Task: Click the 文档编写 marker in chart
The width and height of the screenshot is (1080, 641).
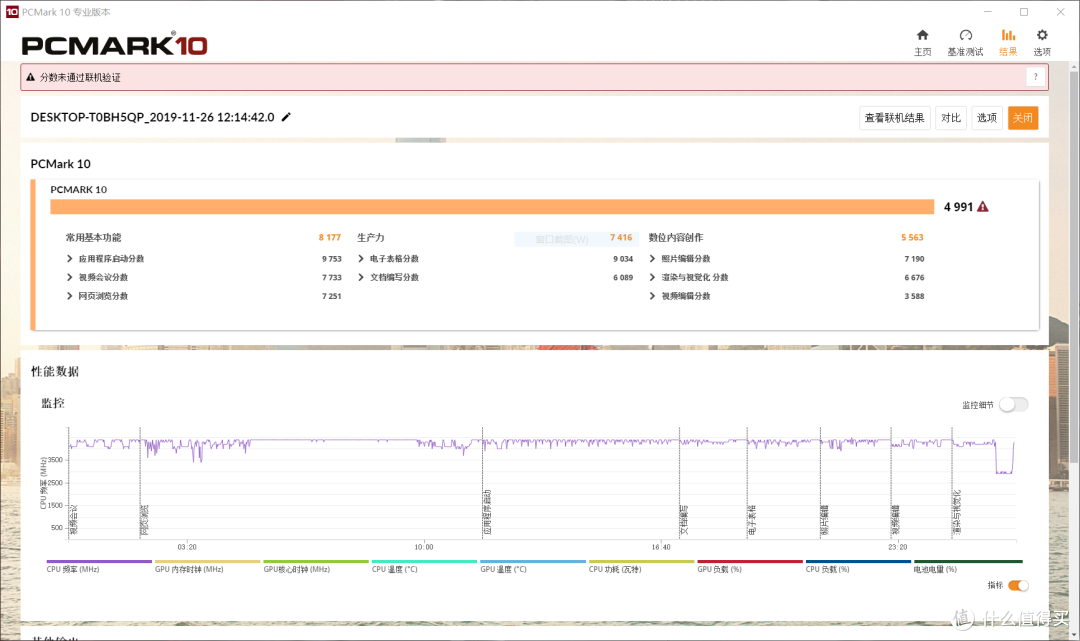Action: (684, 520)
